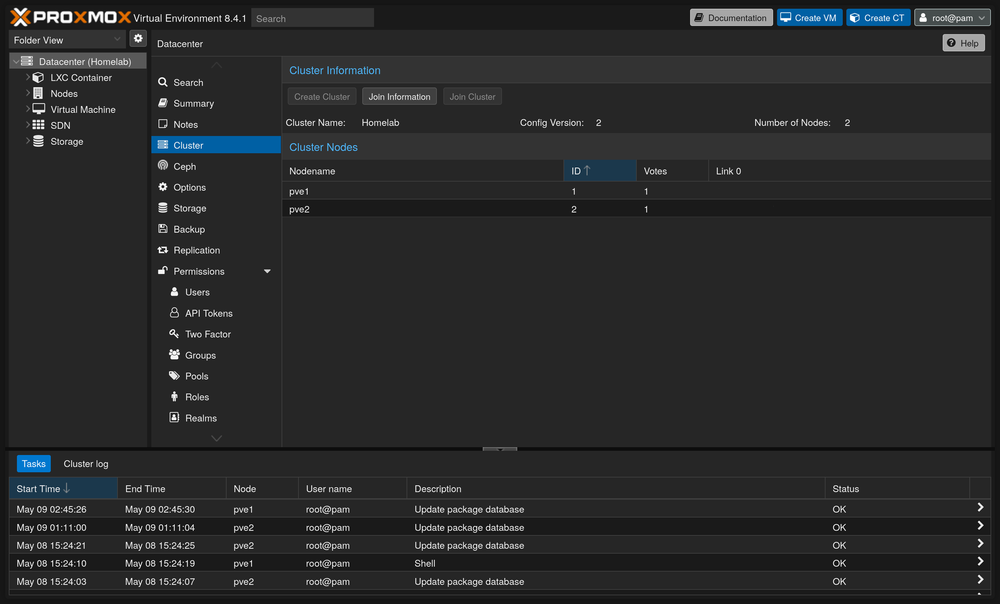The height and width of the screenshot is (604, 1000).
Task: Click the Help question mark icon
Action: click(x=952, y=43)
